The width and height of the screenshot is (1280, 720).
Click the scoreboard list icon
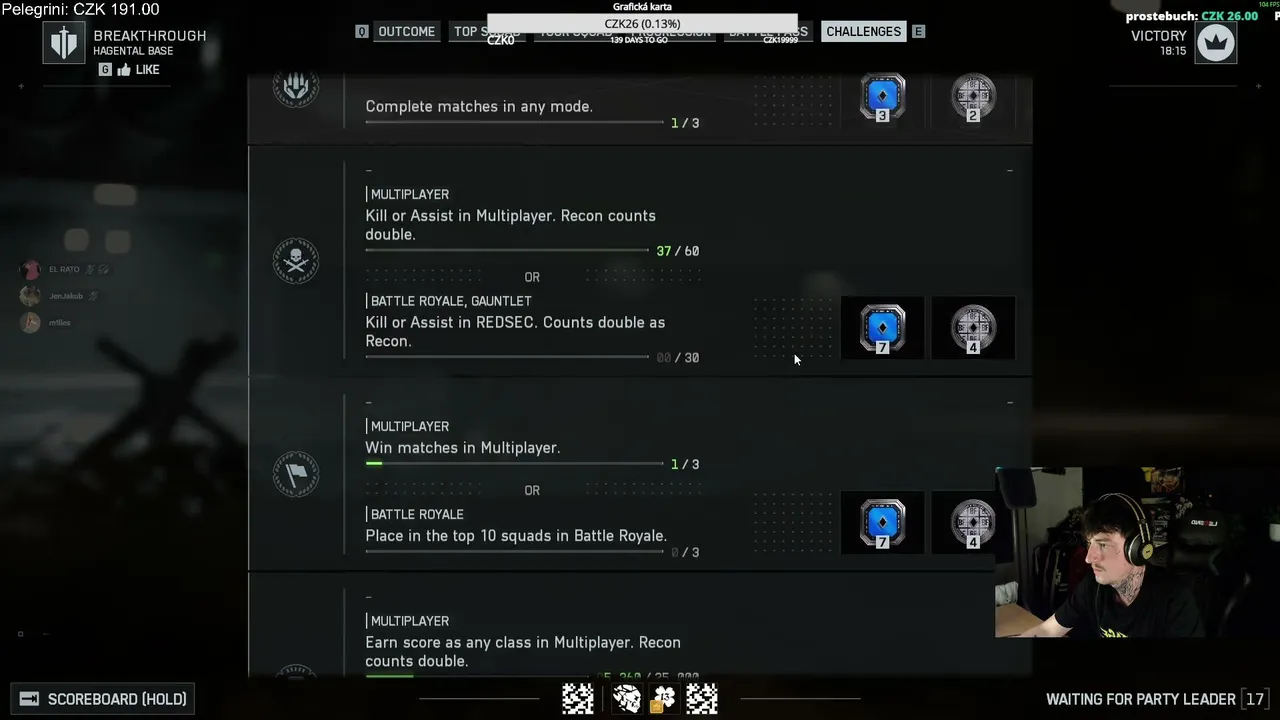pyautogui.click(x=29, y=699)
